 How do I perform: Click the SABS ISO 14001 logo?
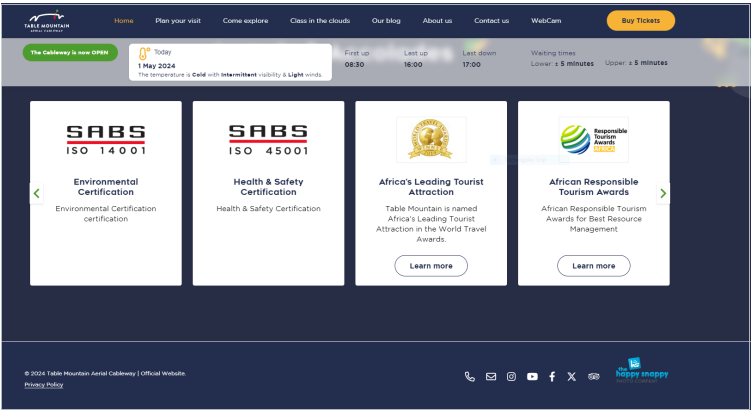coord(106,140)
